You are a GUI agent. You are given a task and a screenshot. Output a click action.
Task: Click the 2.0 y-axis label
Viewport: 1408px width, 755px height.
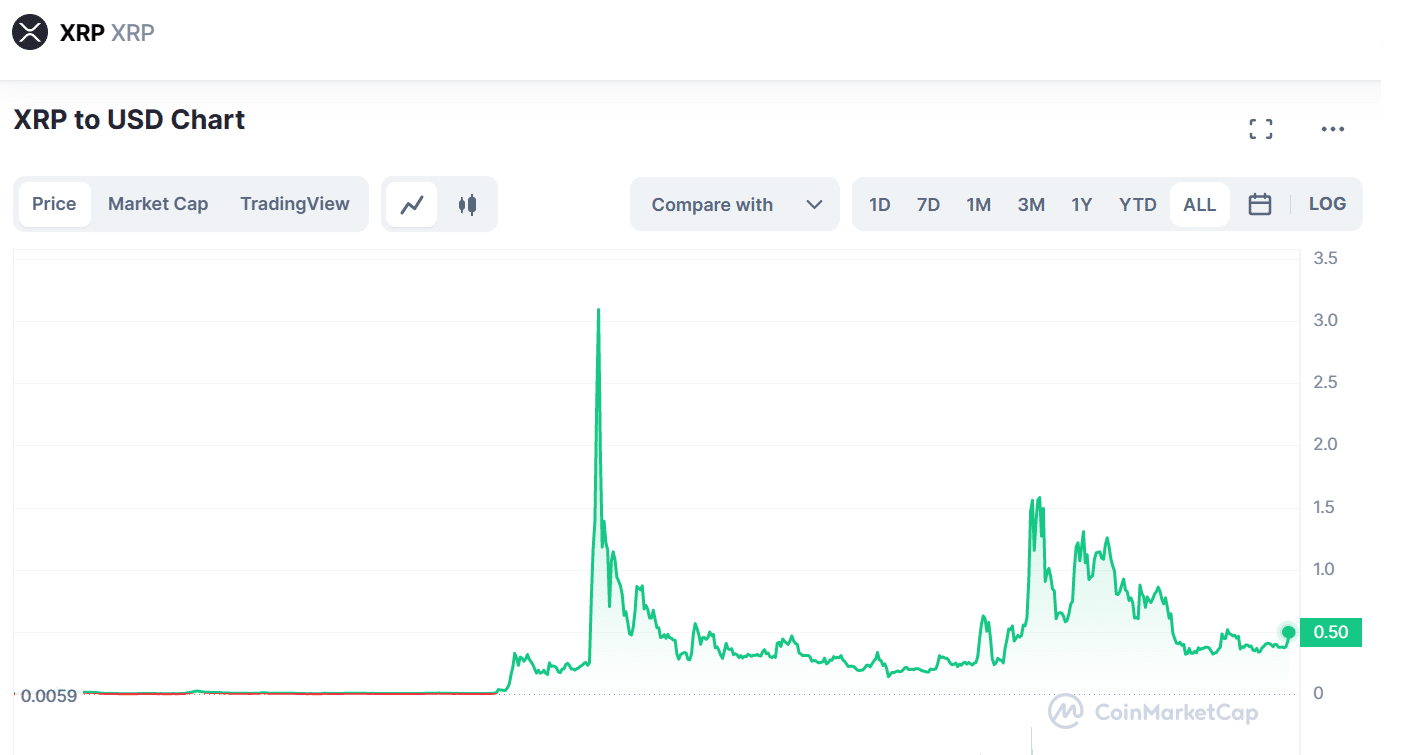click(1326, 444)
